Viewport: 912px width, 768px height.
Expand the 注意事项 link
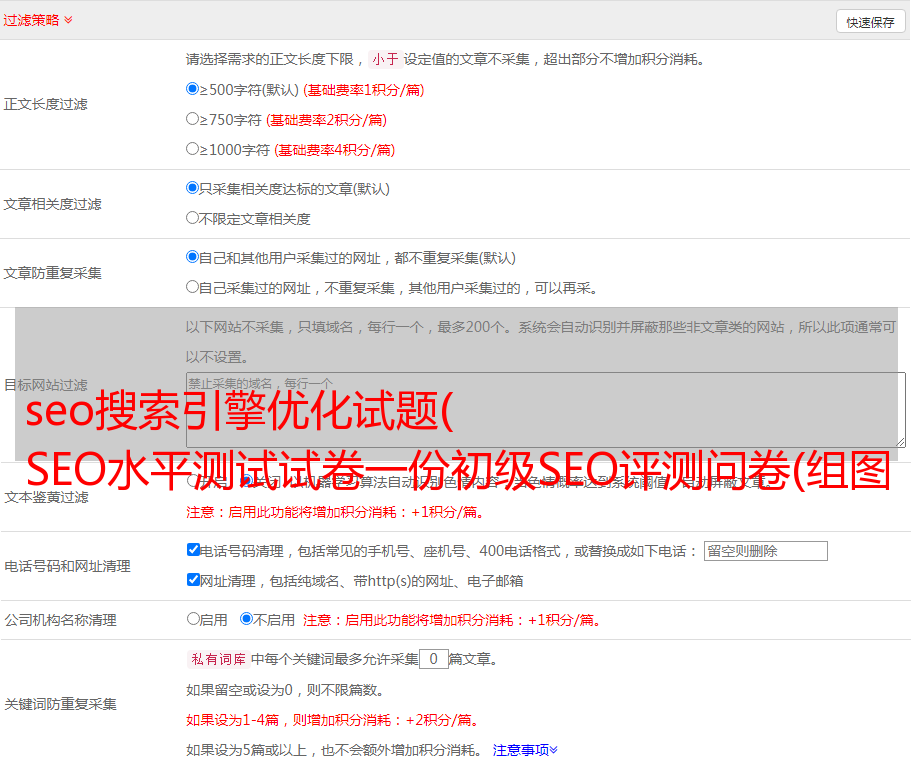(525, 750)
